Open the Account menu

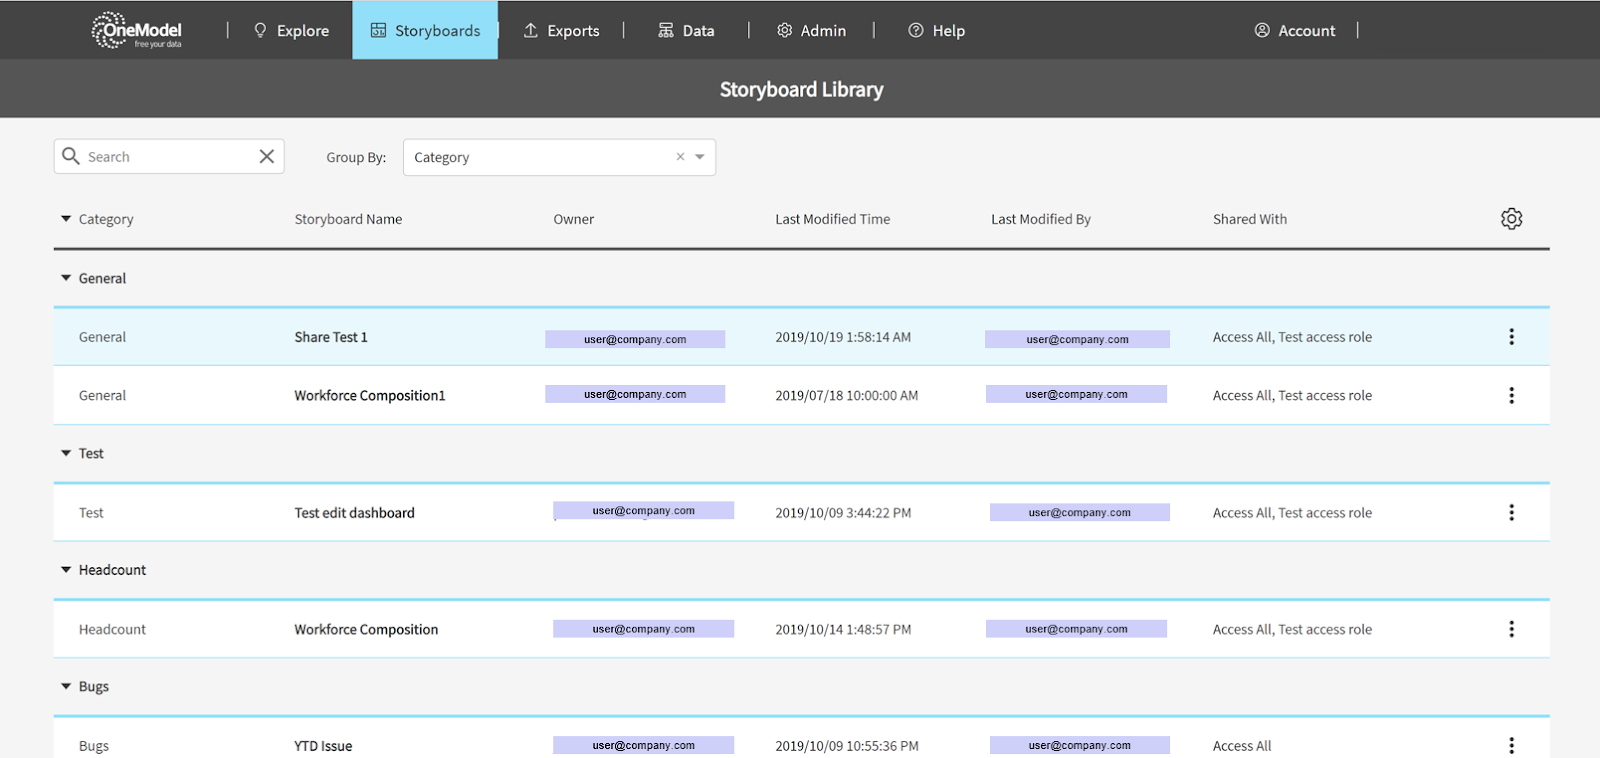[1295, 31]
